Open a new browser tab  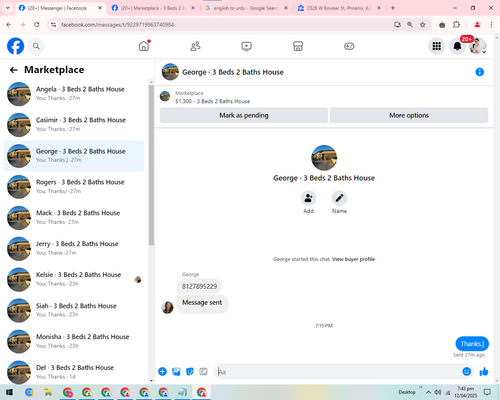[393, 8]
